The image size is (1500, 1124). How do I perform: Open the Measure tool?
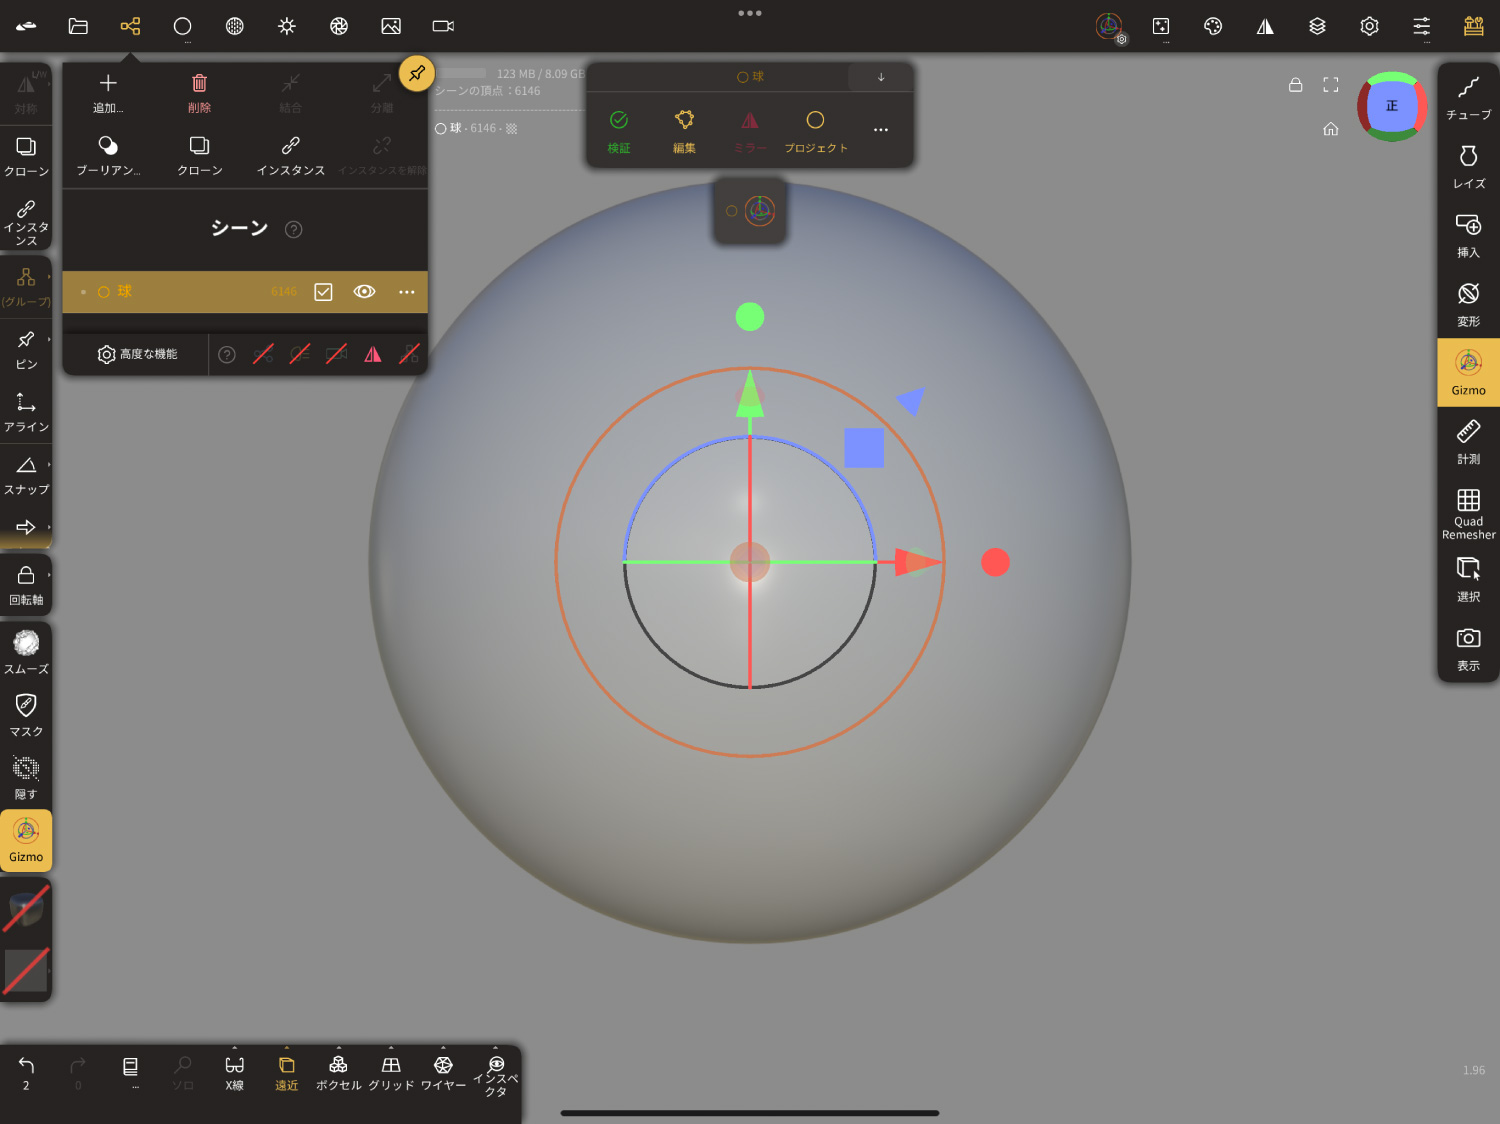pos(1467,441)
